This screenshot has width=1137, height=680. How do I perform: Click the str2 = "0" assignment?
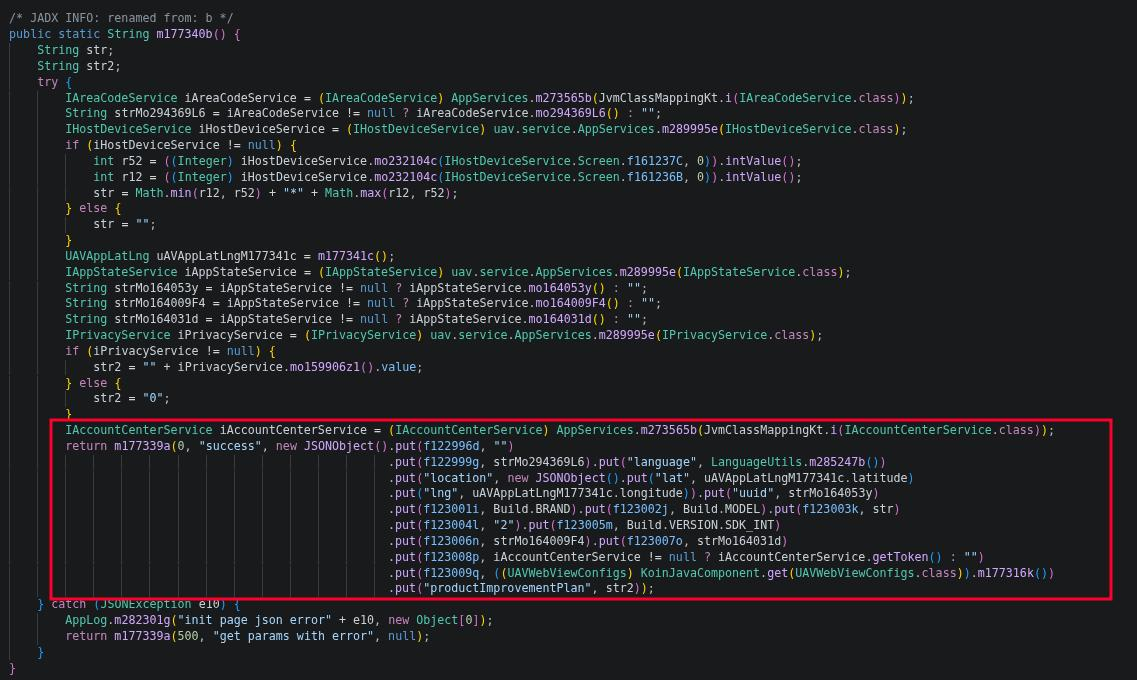coord(131,398)
